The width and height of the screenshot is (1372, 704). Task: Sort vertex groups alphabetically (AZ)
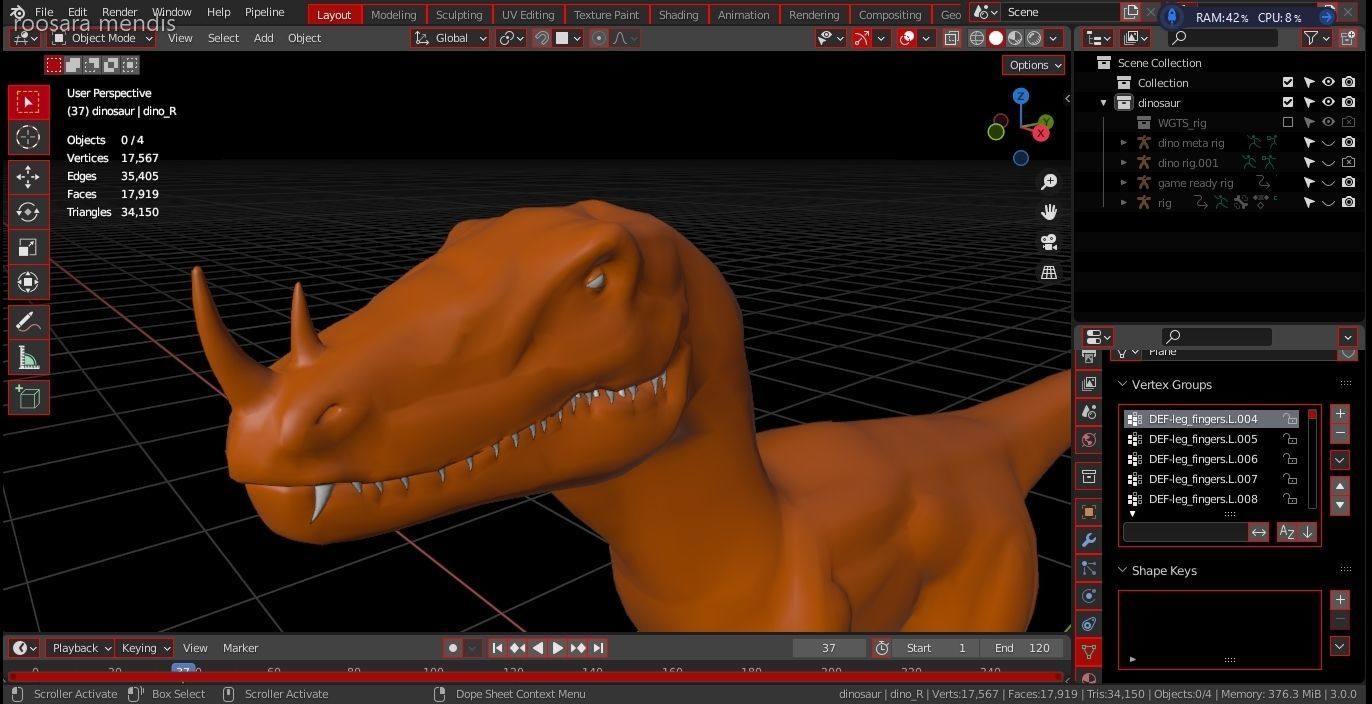[1287, 532]
